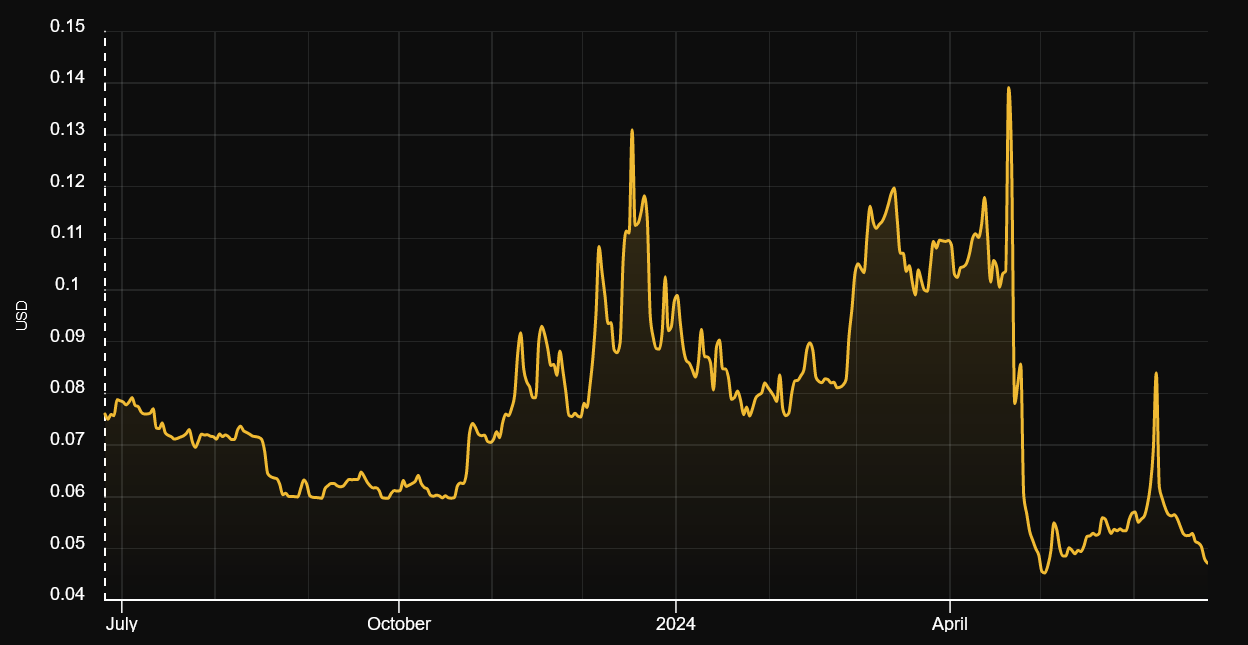Click the 0.07 y-axis label
The image size is (1248, 645).
point(67,441)
